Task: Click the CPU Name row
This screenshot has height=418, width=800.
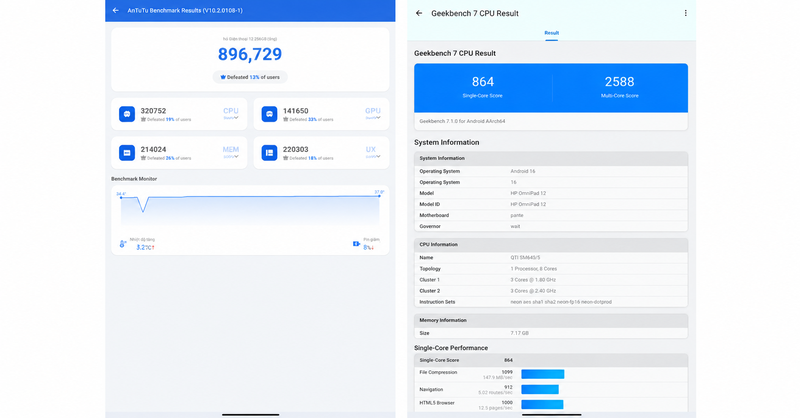Action: [x=551, y=258]
